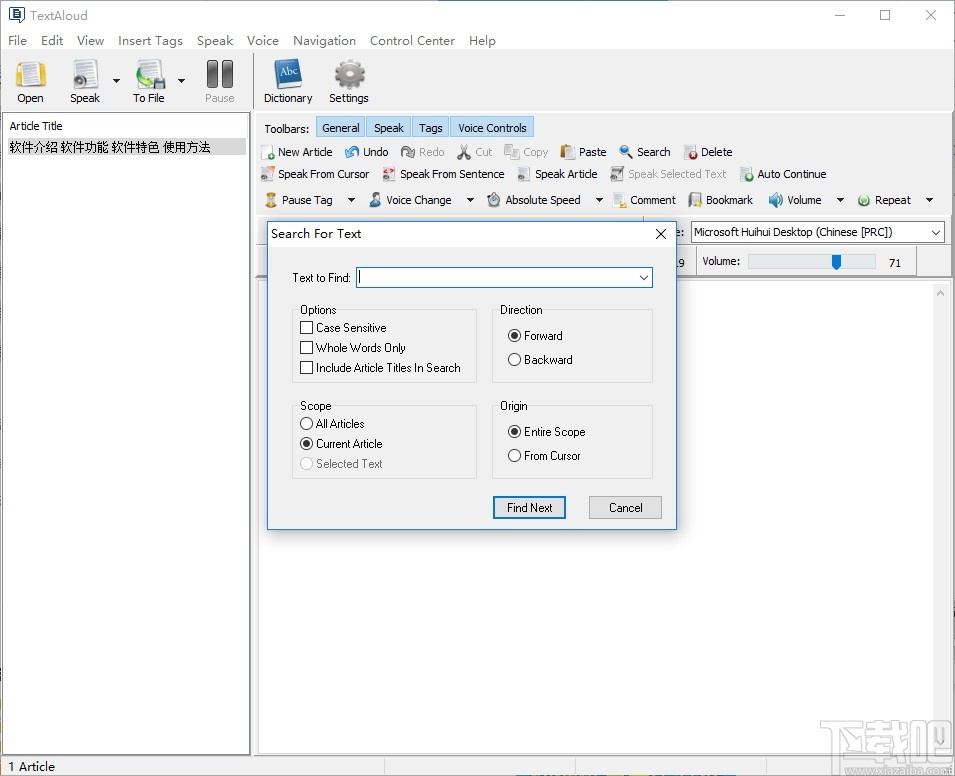This screenshot has width=955, height=776.
Task: Open a document with the Open icon
Action: point(30,80)
